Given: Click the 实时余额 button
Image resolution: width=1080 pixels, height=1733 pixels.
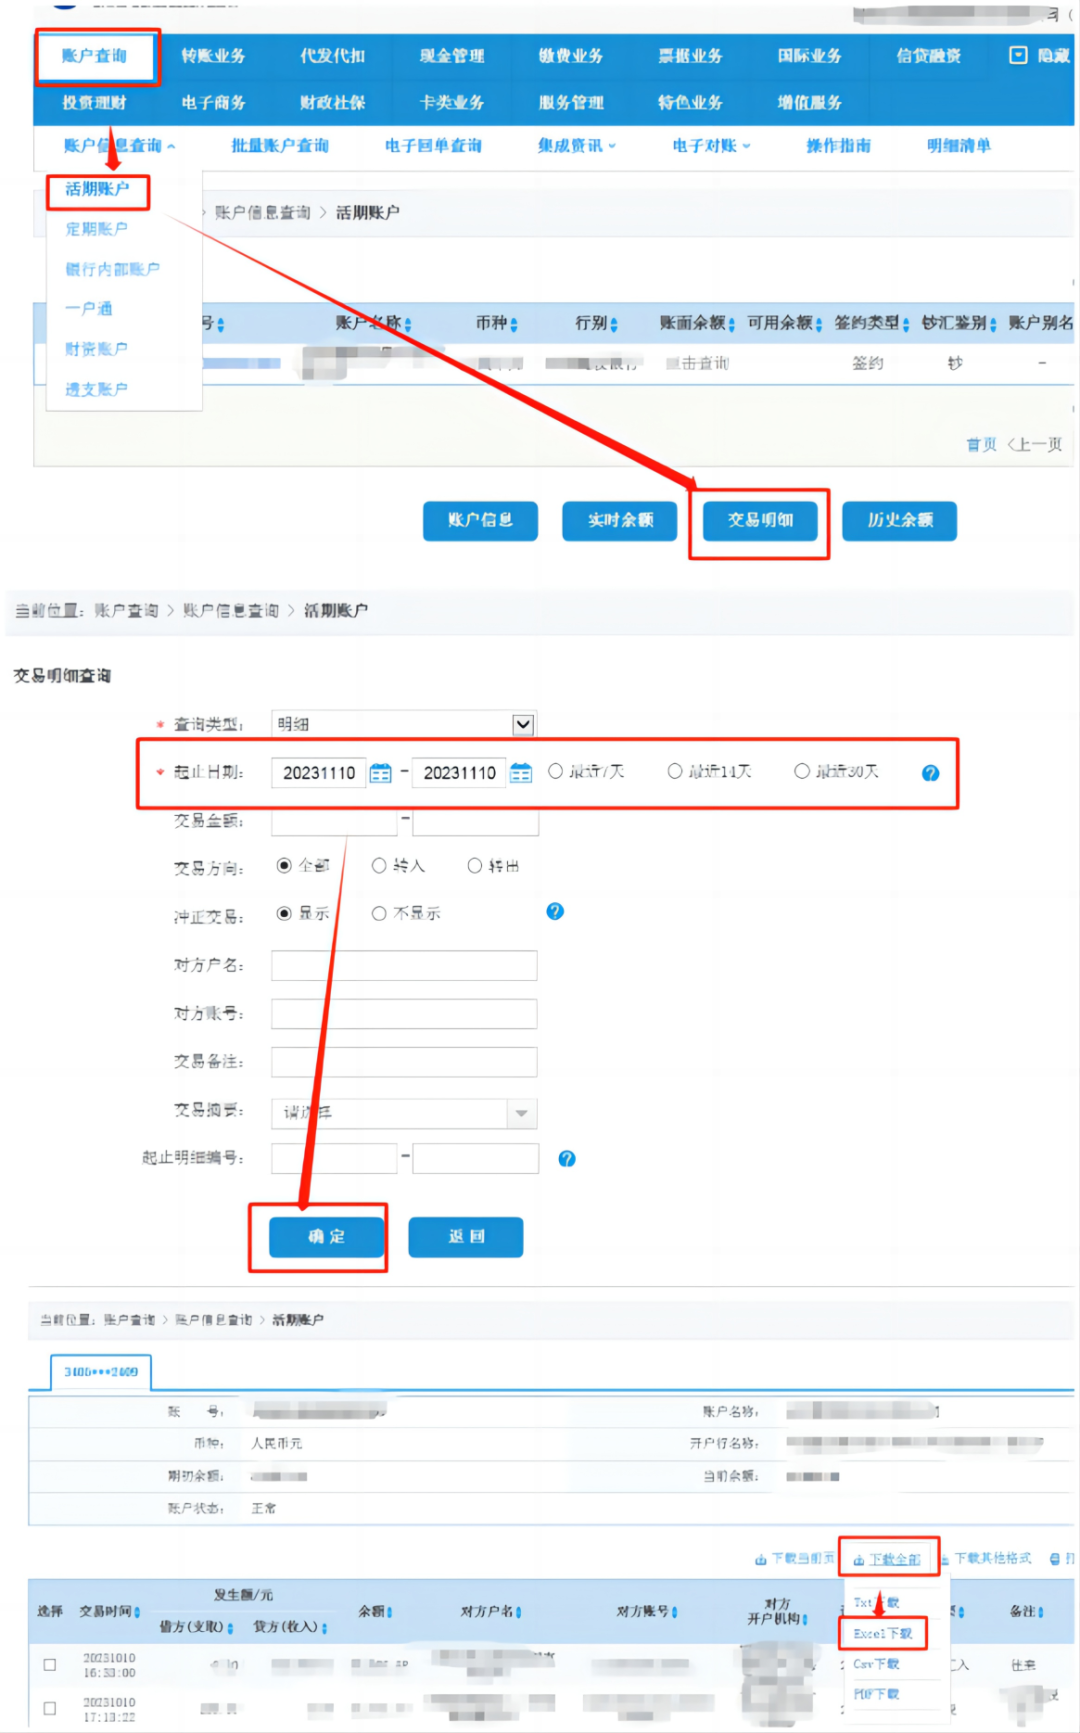Looking at the screenshot, I should tap(620, 521).
